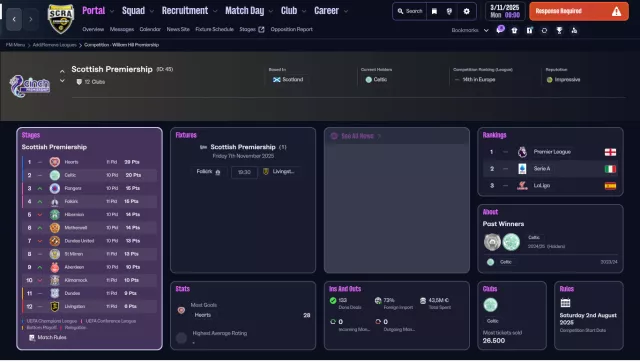Expand the Club menu chevron
This screenshot has height=362, width=640.
click(x=304, y=11)
